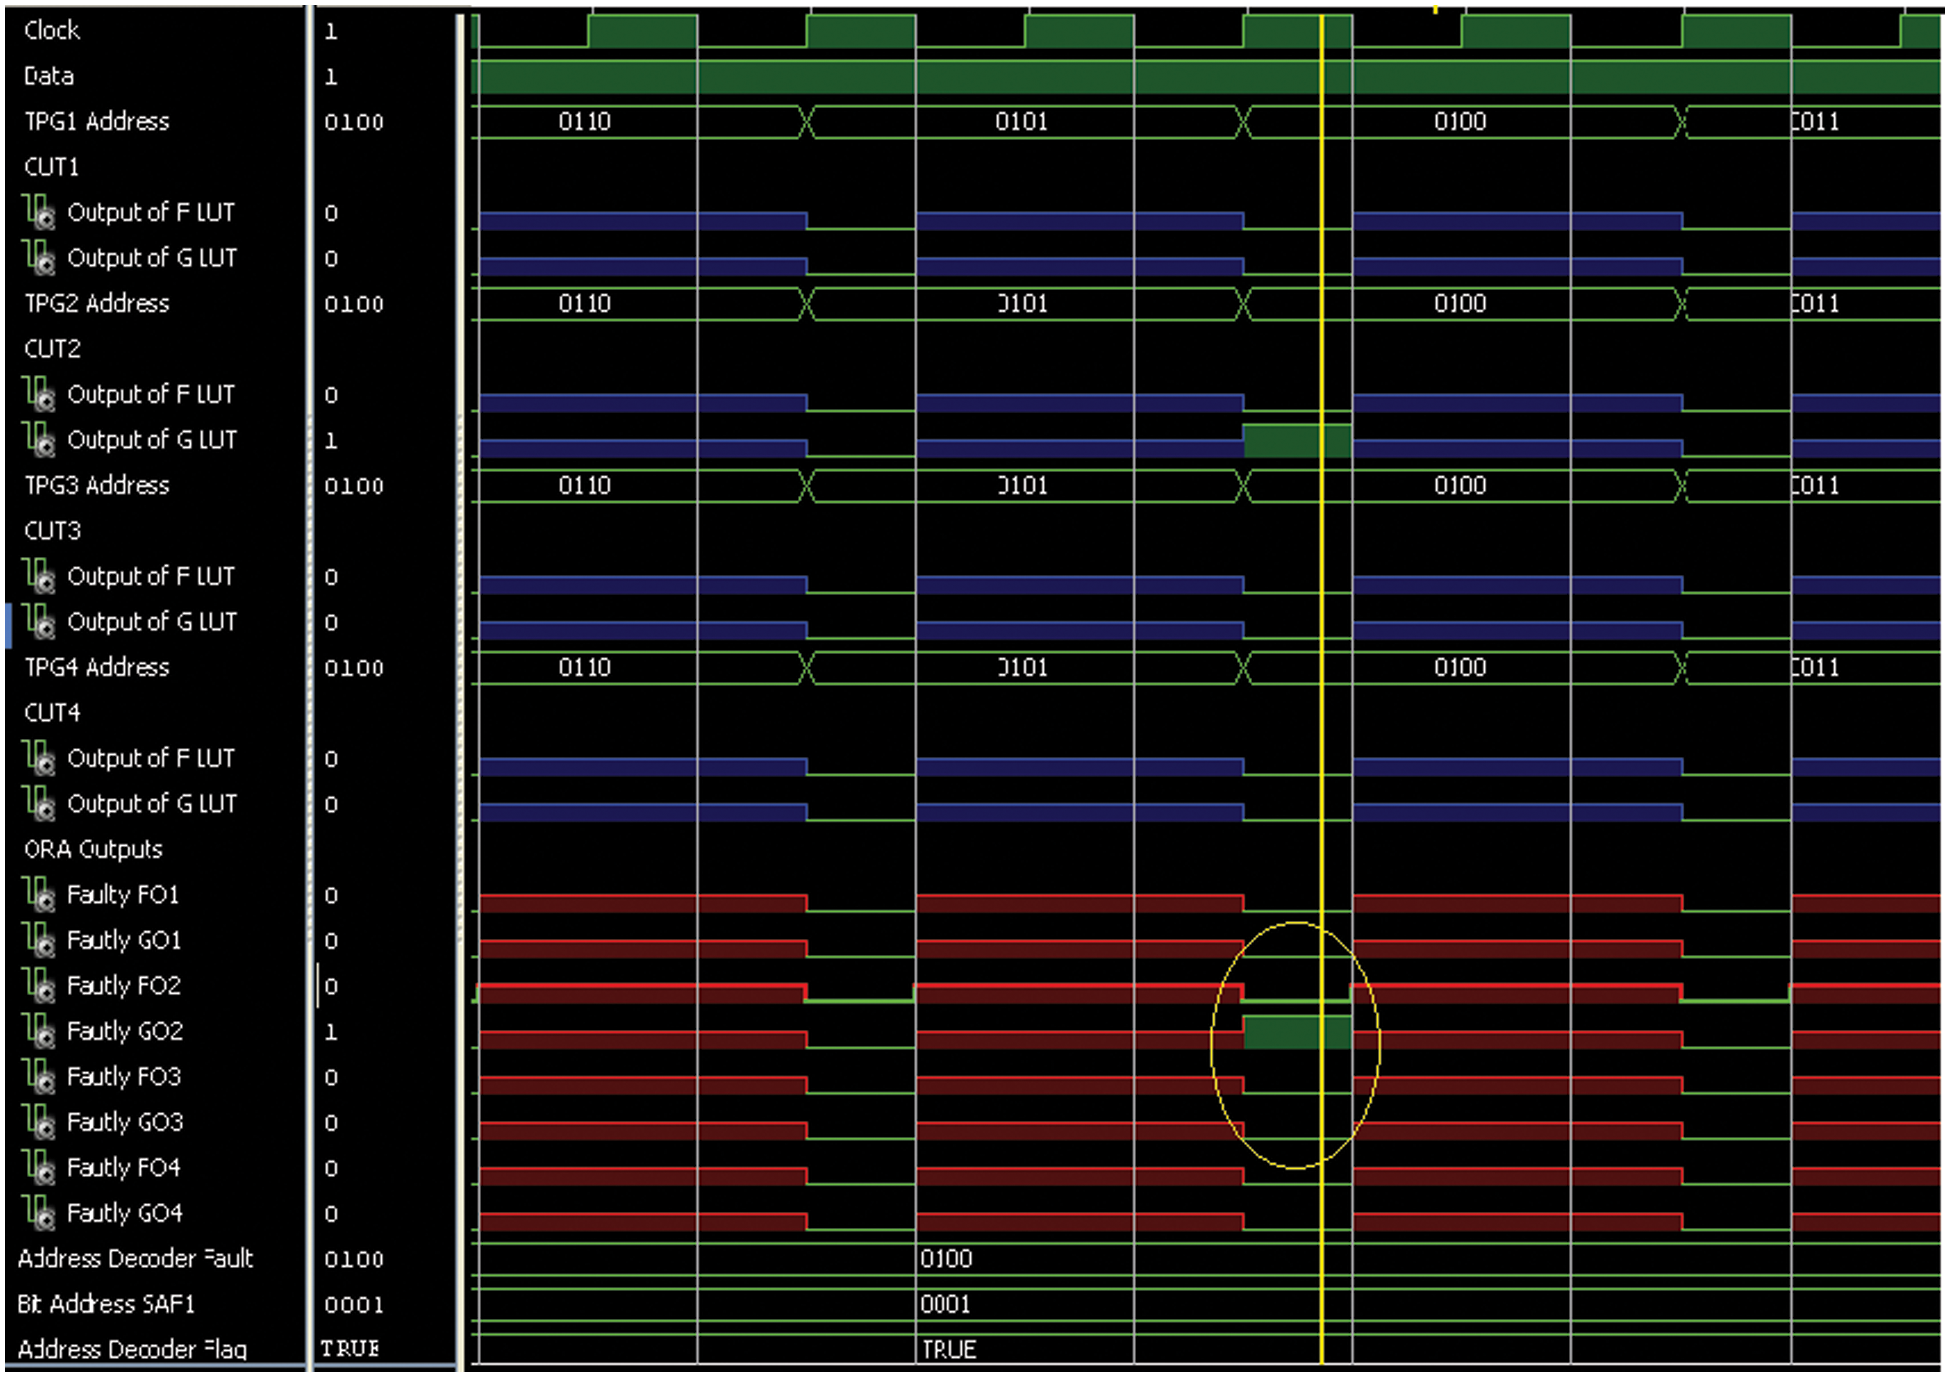Image resolution: width=1950 pixels, height=1377 pixels.
Task: Click signal icon of CUT1 Output of F LUT
Action: pos(38,212)
